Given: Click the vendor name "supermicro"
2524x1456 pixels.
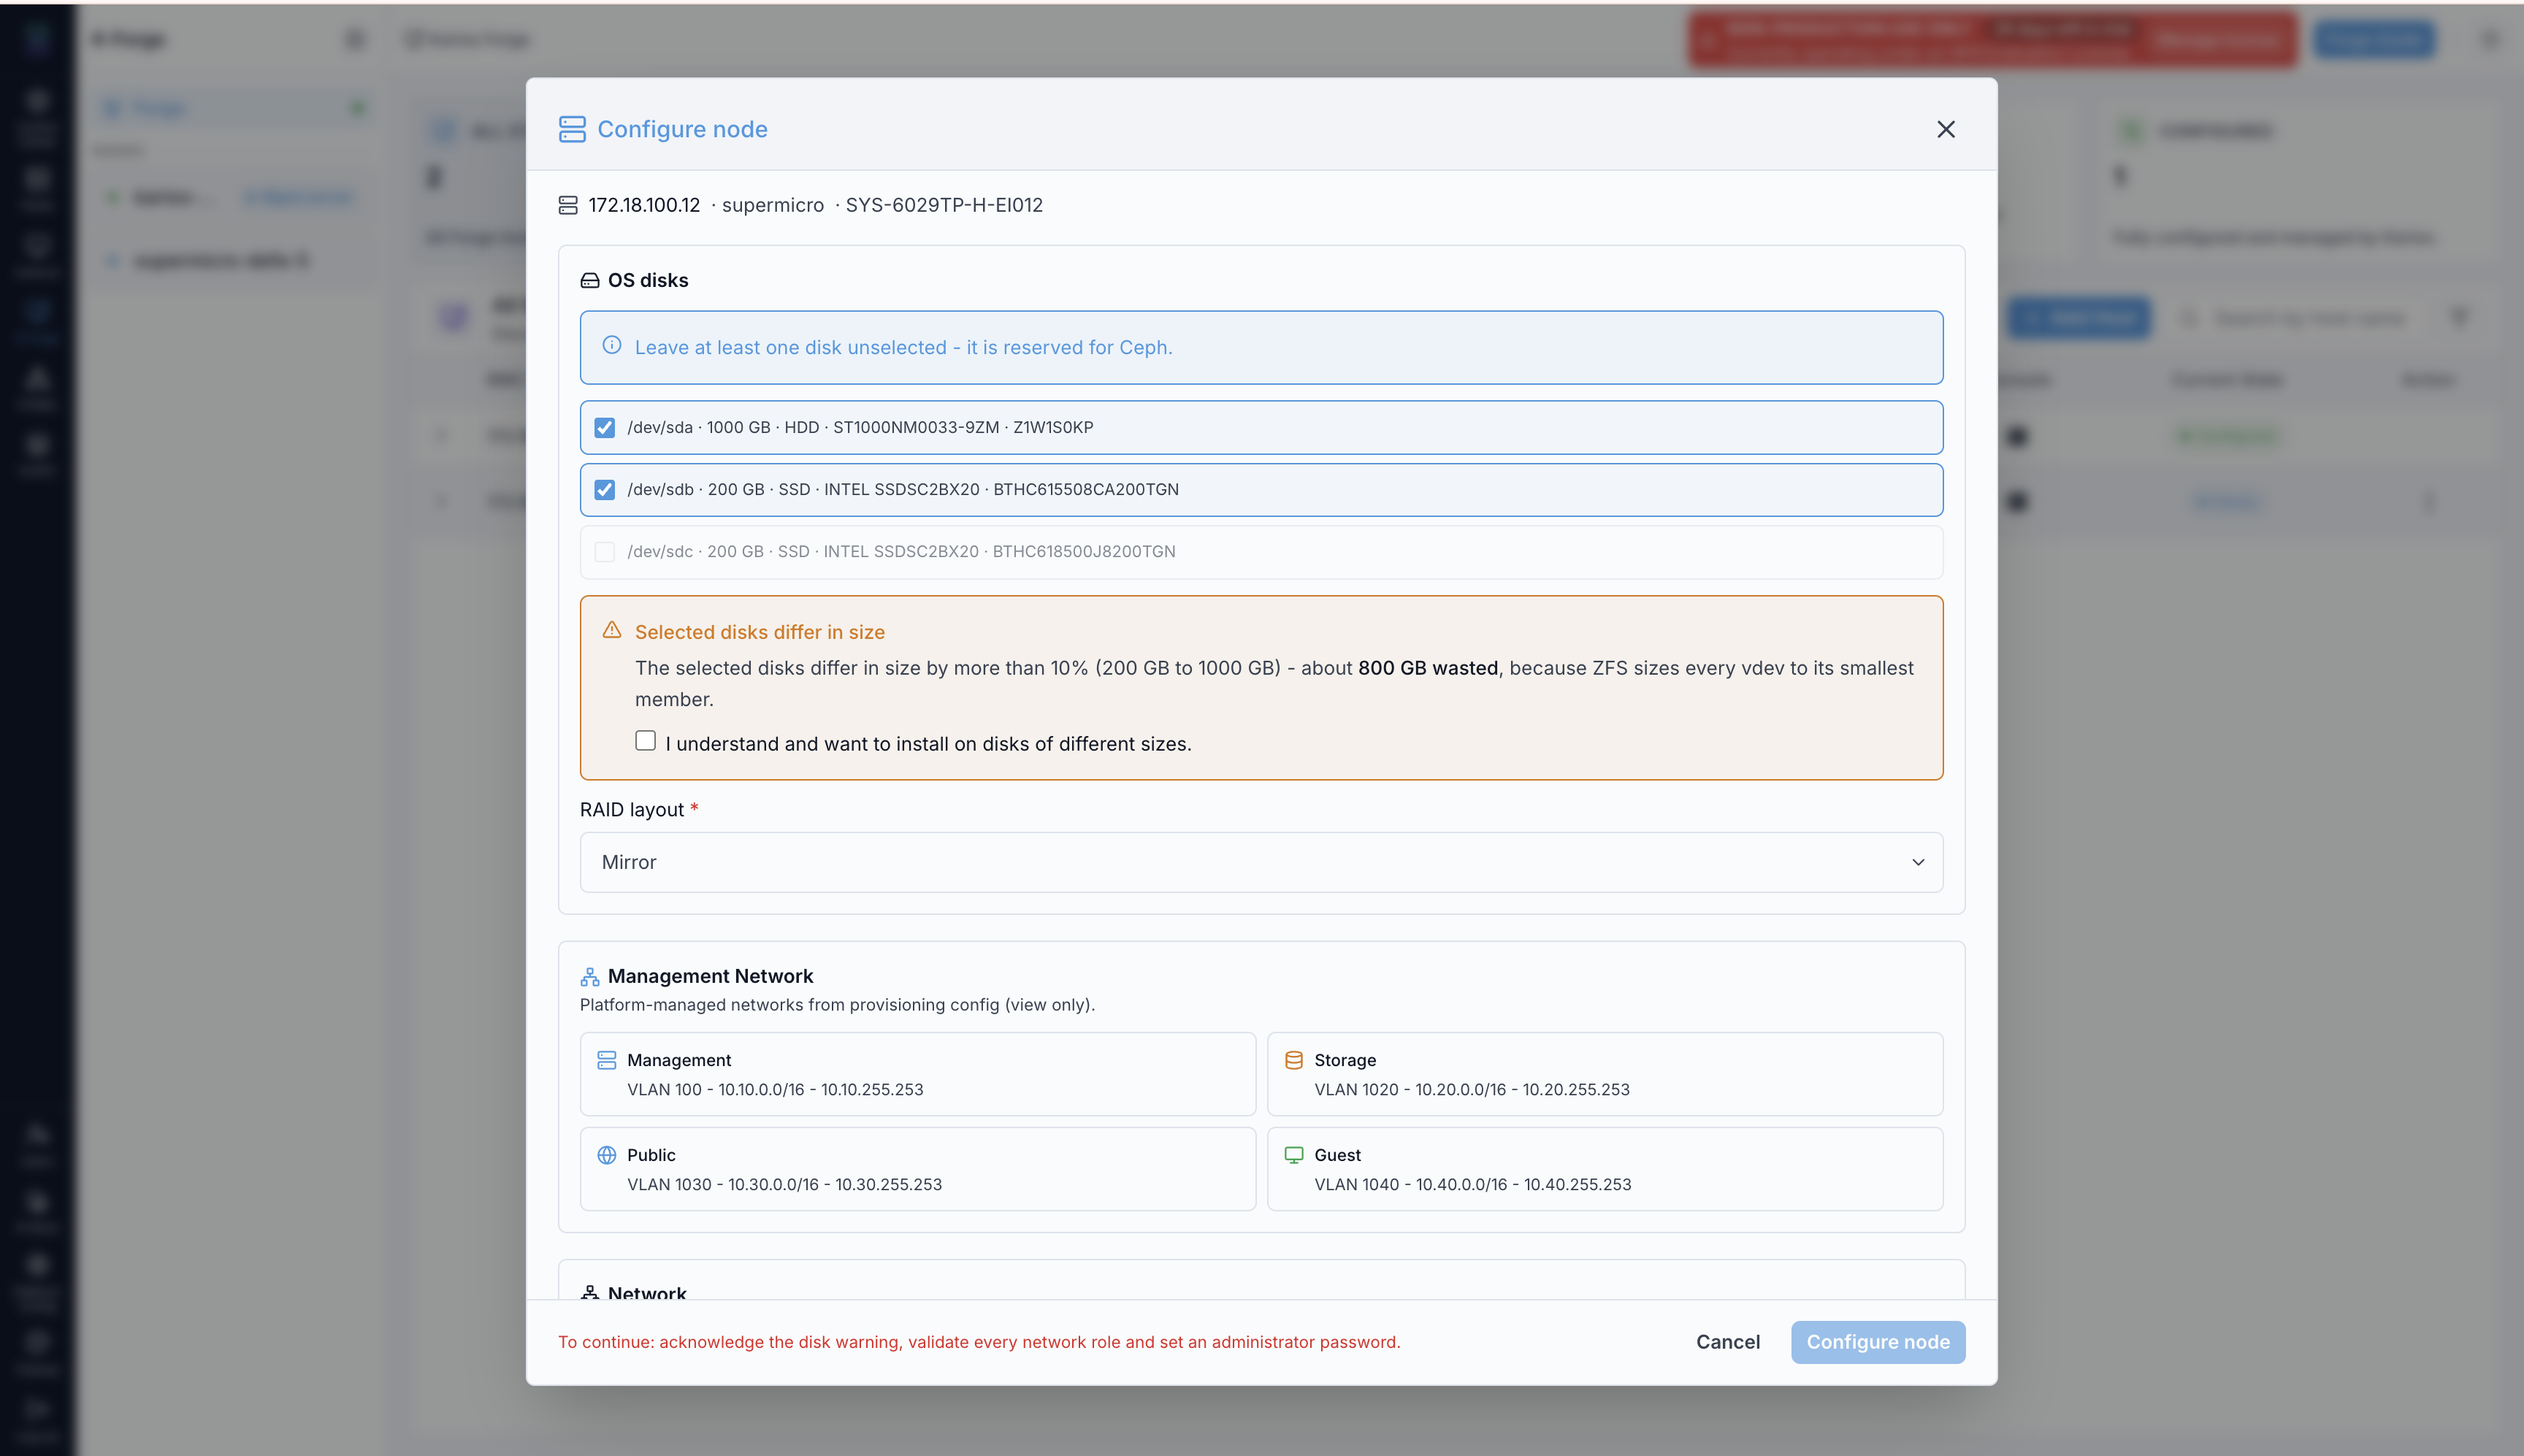Looking at the screenshot, I should pos(773,205).
